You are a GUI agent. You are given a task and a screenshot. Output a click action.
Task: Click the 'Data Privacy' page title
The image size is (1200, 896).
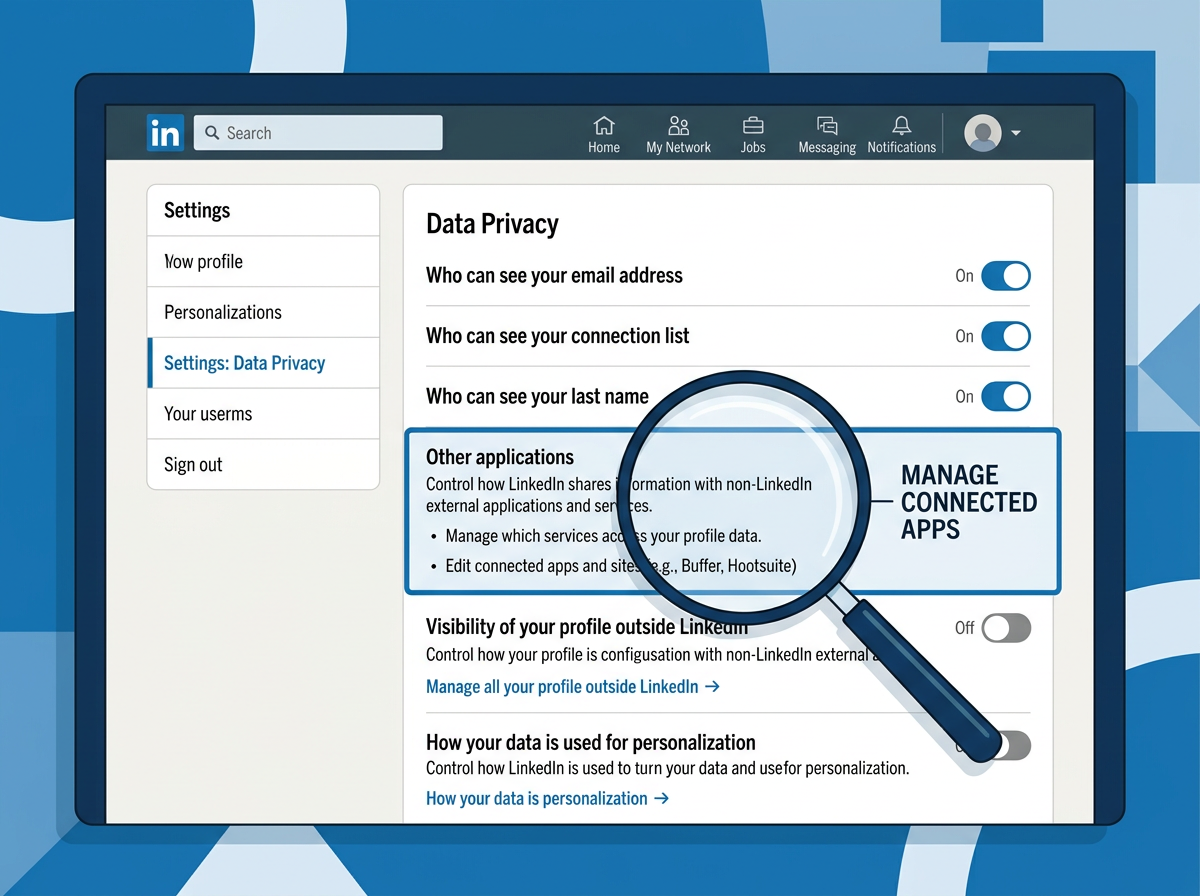coord(492,224)
